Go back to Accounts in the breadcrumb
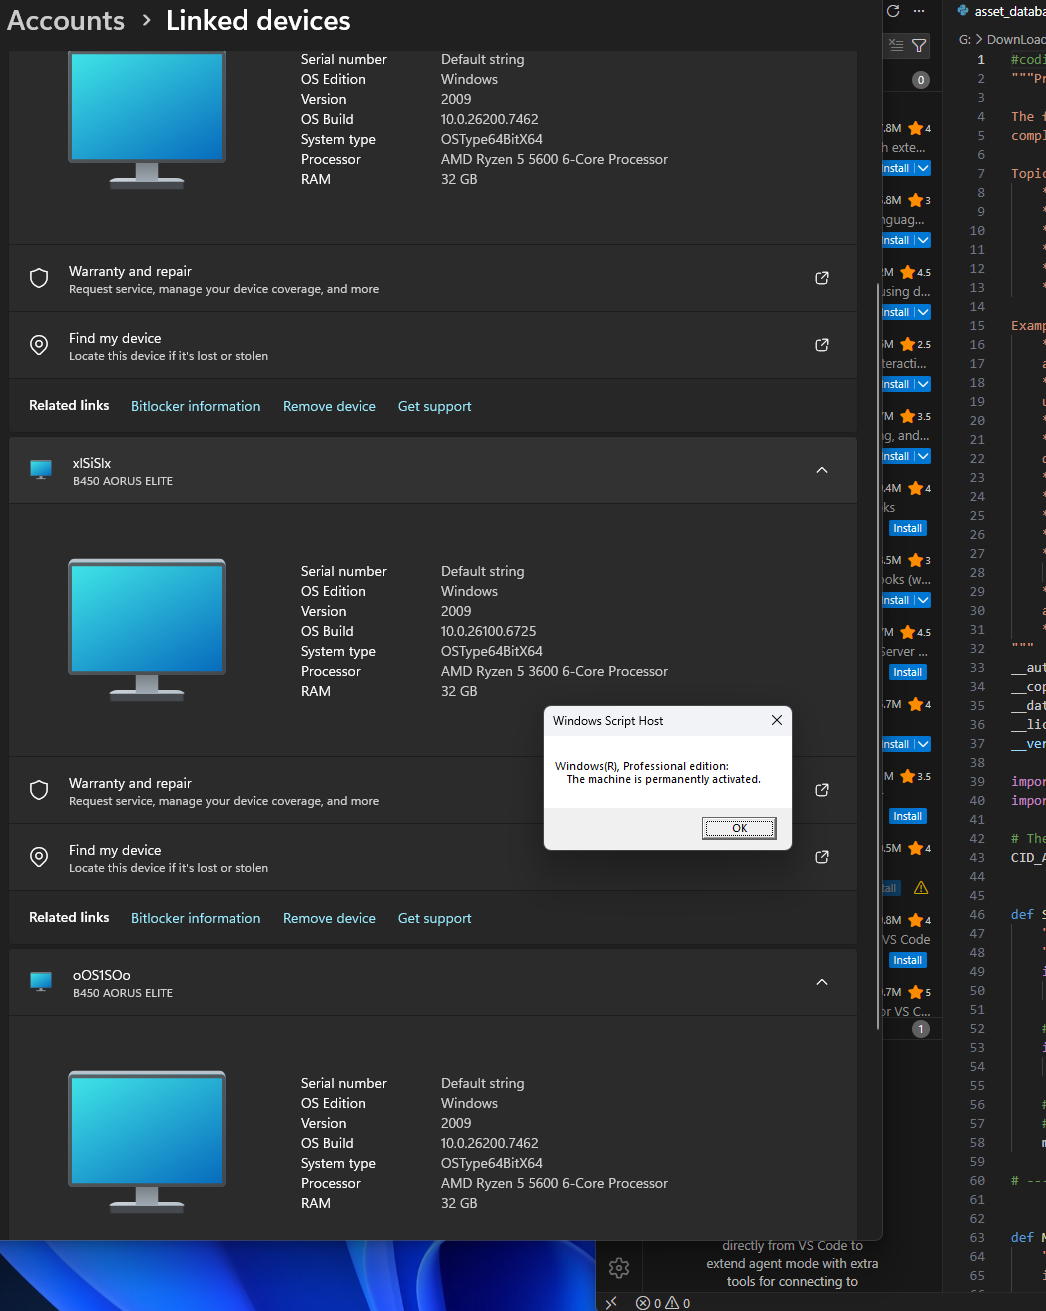 (66, 20)
